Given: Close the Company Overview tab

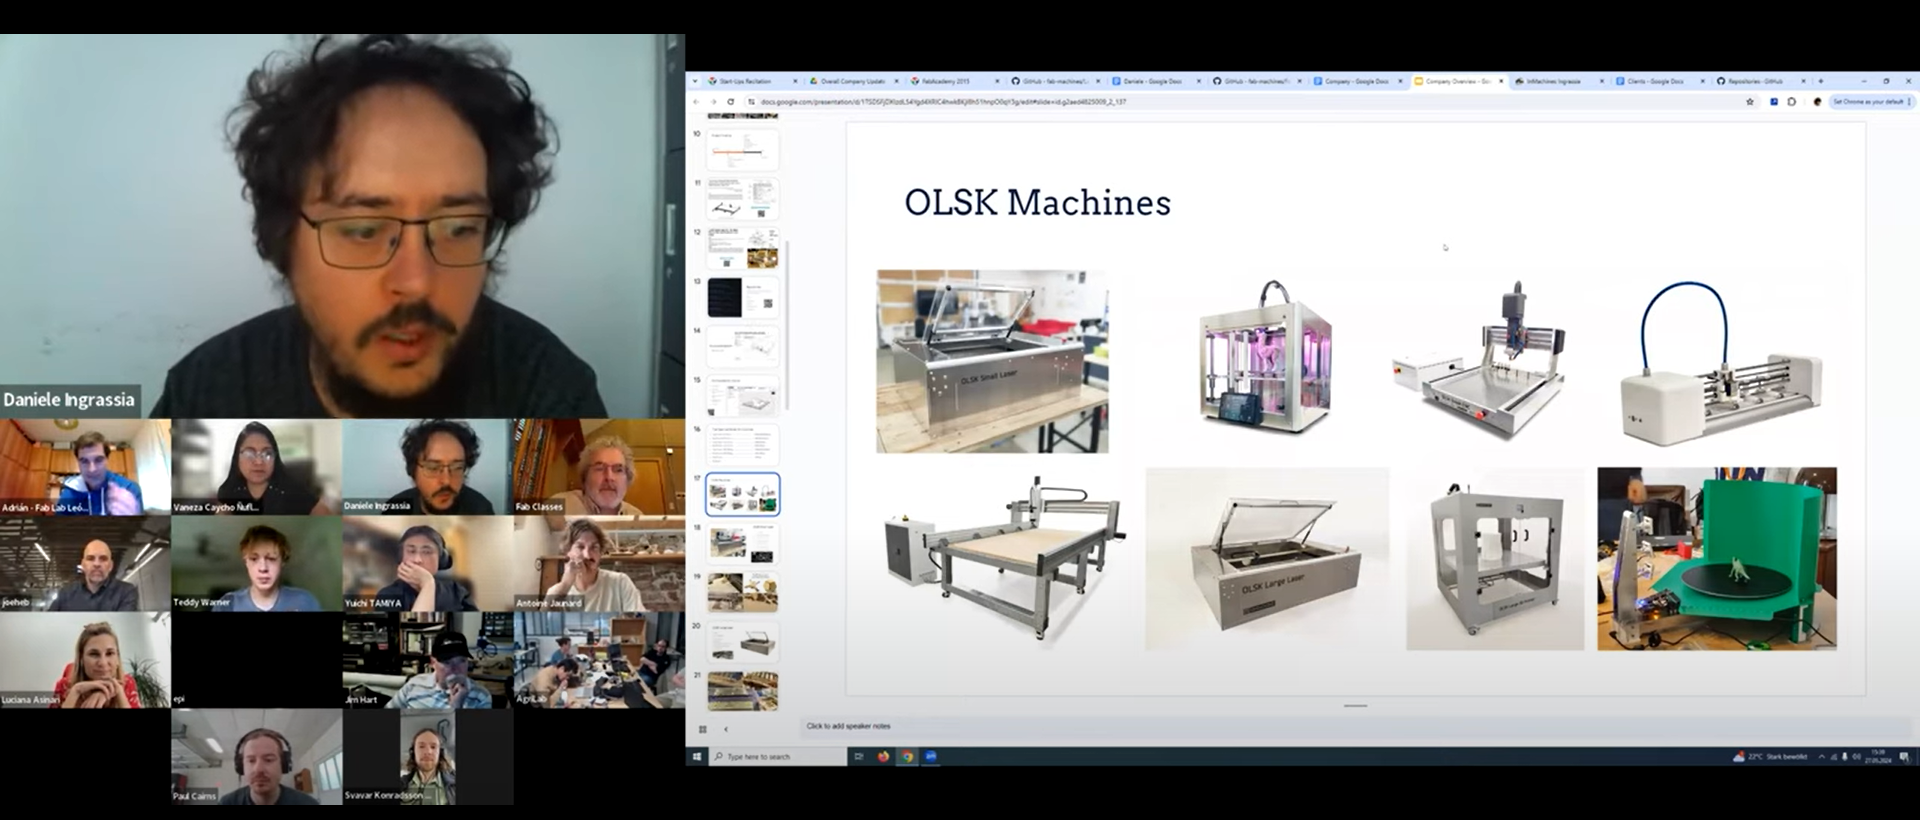Looking at the screenshot, I should coord(1501,81).
